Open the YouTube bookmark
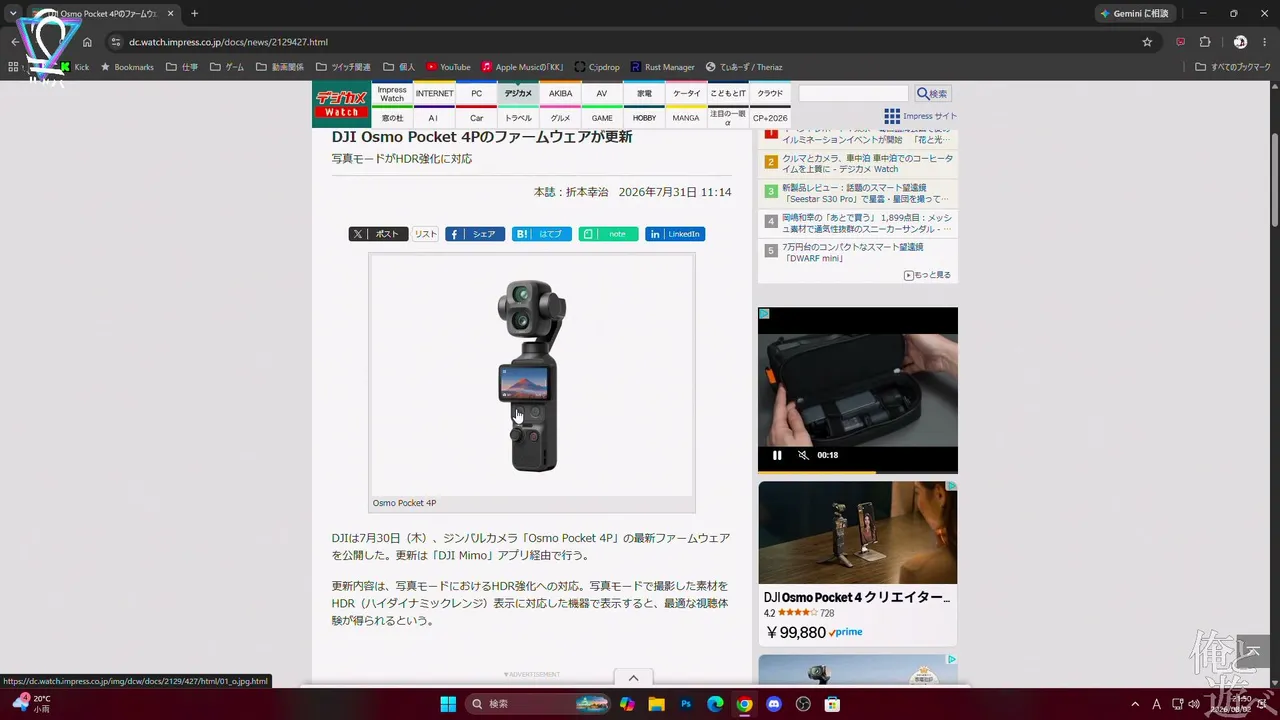This screenshot has height=720, width=1280. pos(448,67)
